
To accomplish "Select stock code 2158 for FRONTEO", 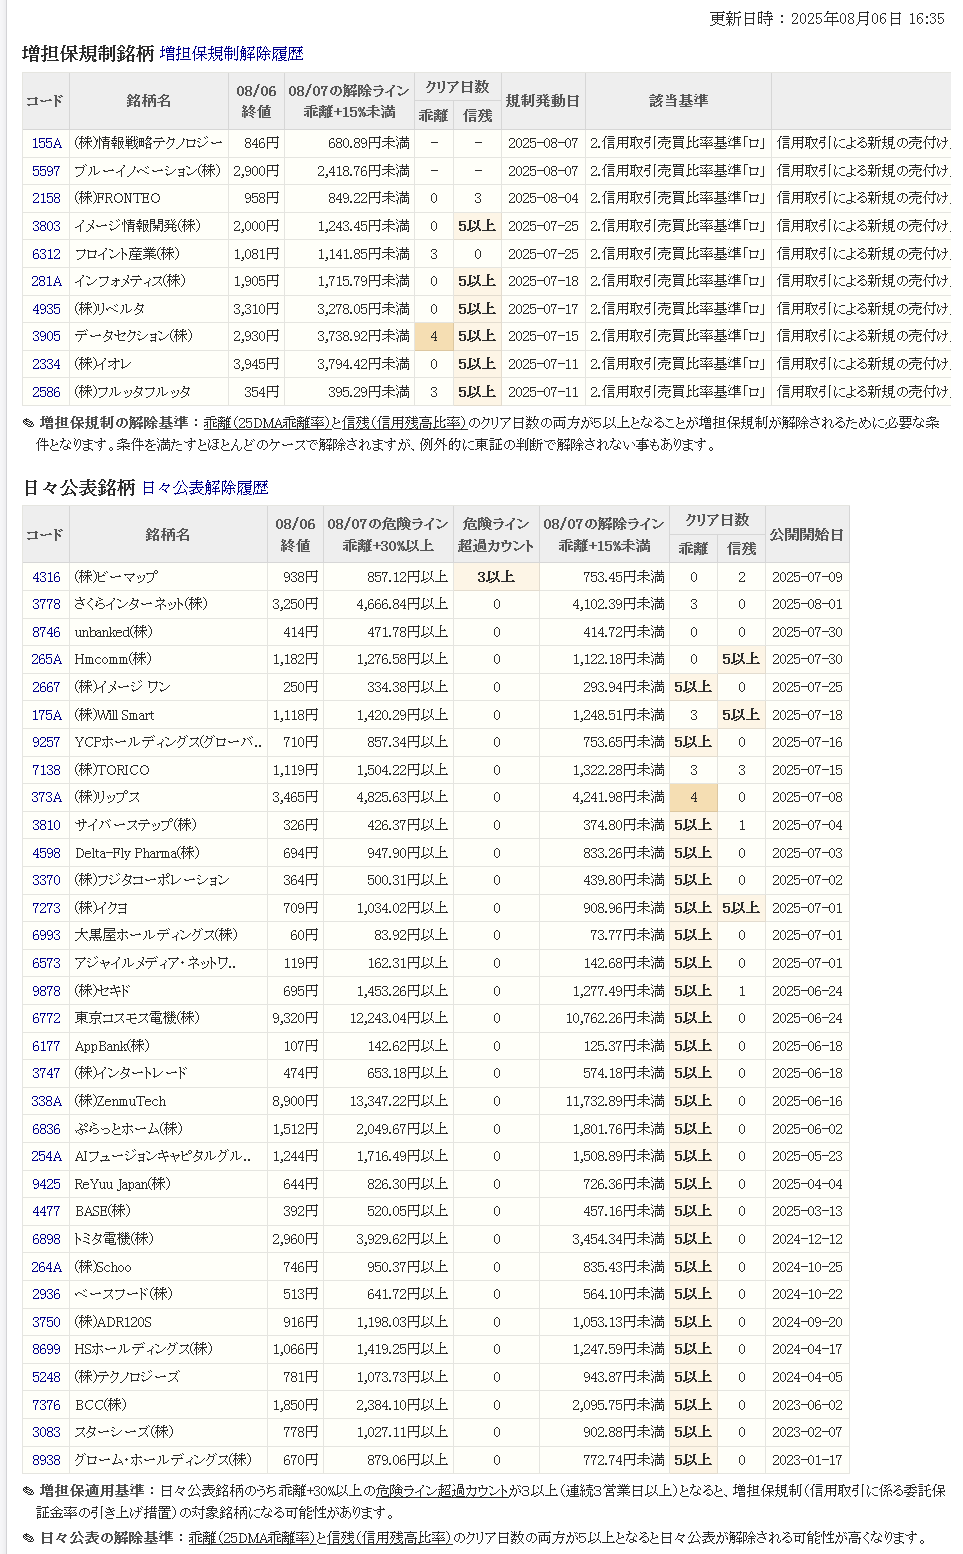I will tap(46, 198).
